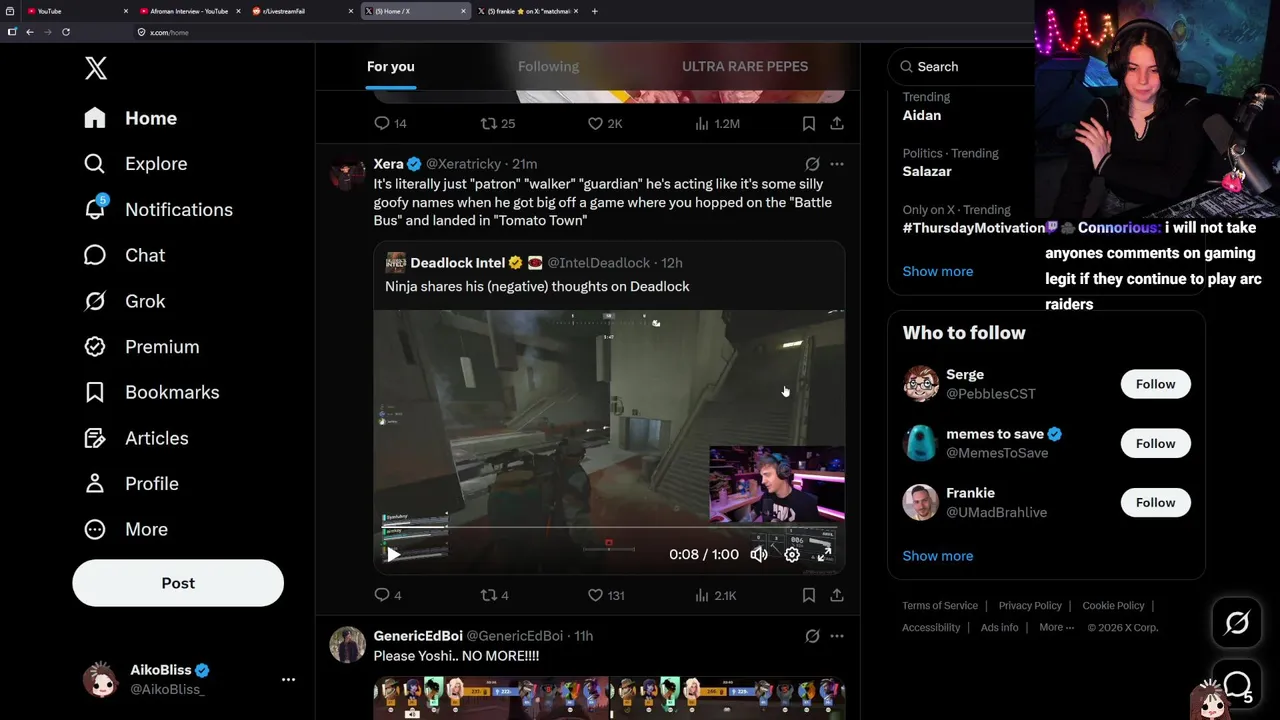The image size is (1280, 720).
Task: Open the Chat section
Action: coord(125,255)
